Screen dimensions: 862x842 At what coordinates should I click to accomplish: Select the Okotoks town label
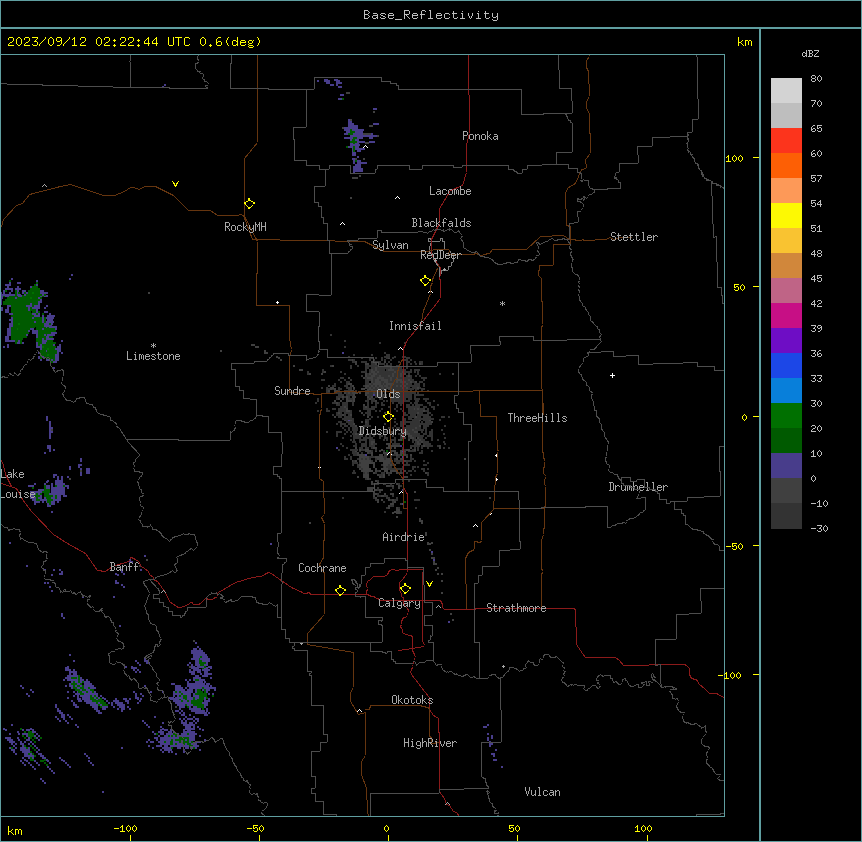(x=412, y=700)
